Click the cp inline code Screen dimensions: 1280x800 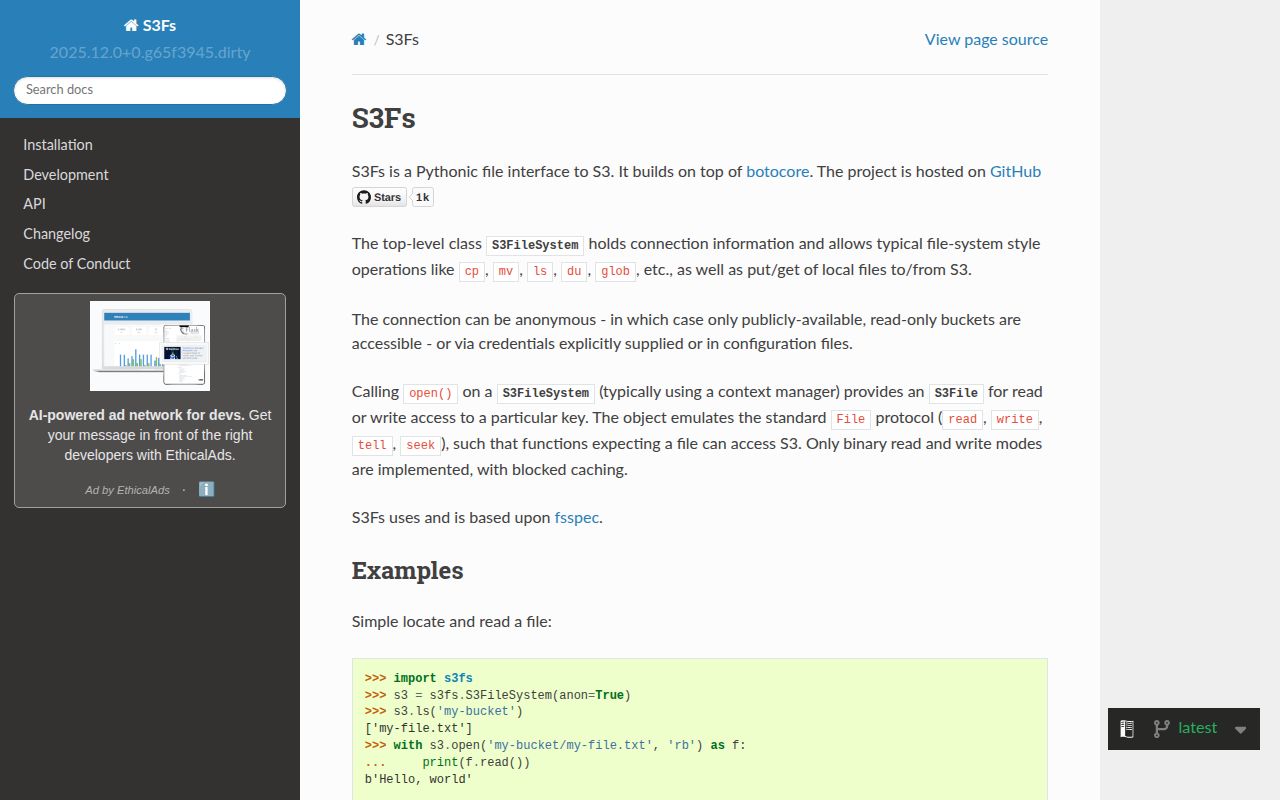[x=472, y=271]
